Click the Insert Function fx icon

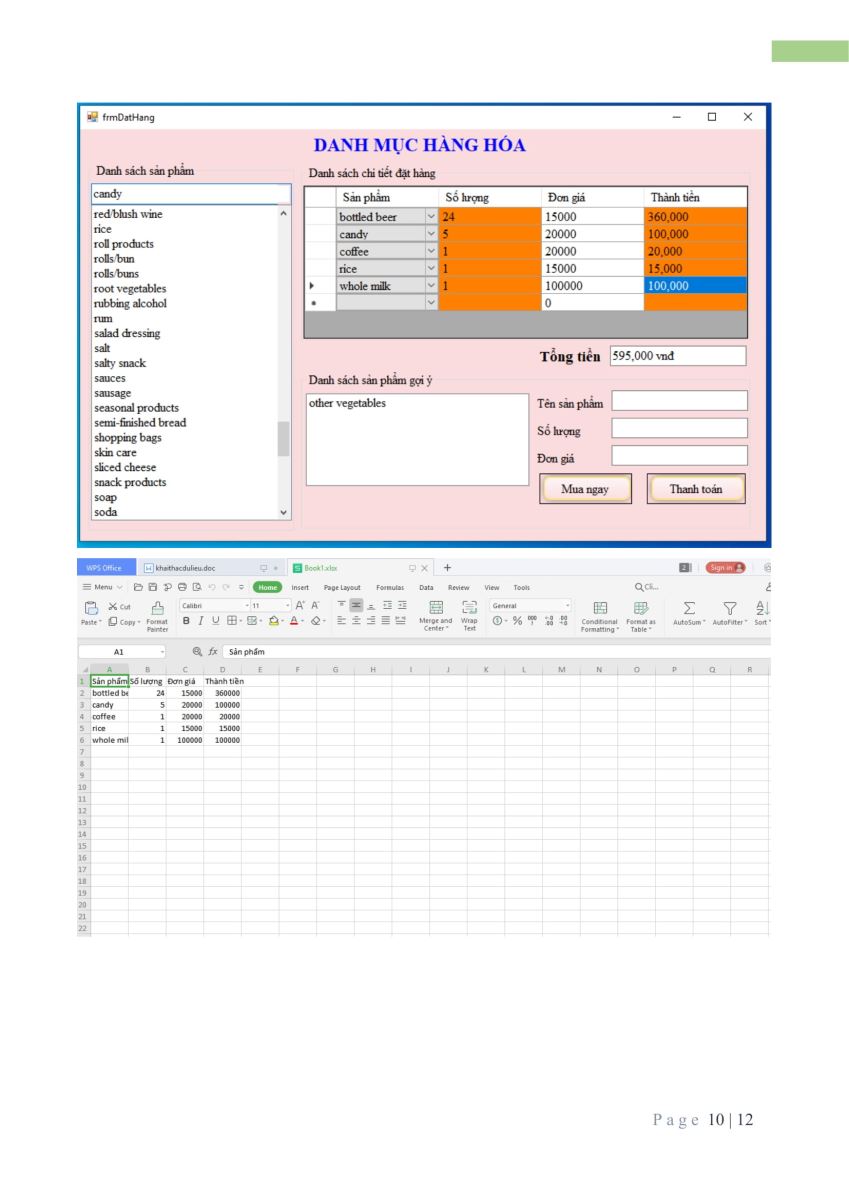coord(213,651)
